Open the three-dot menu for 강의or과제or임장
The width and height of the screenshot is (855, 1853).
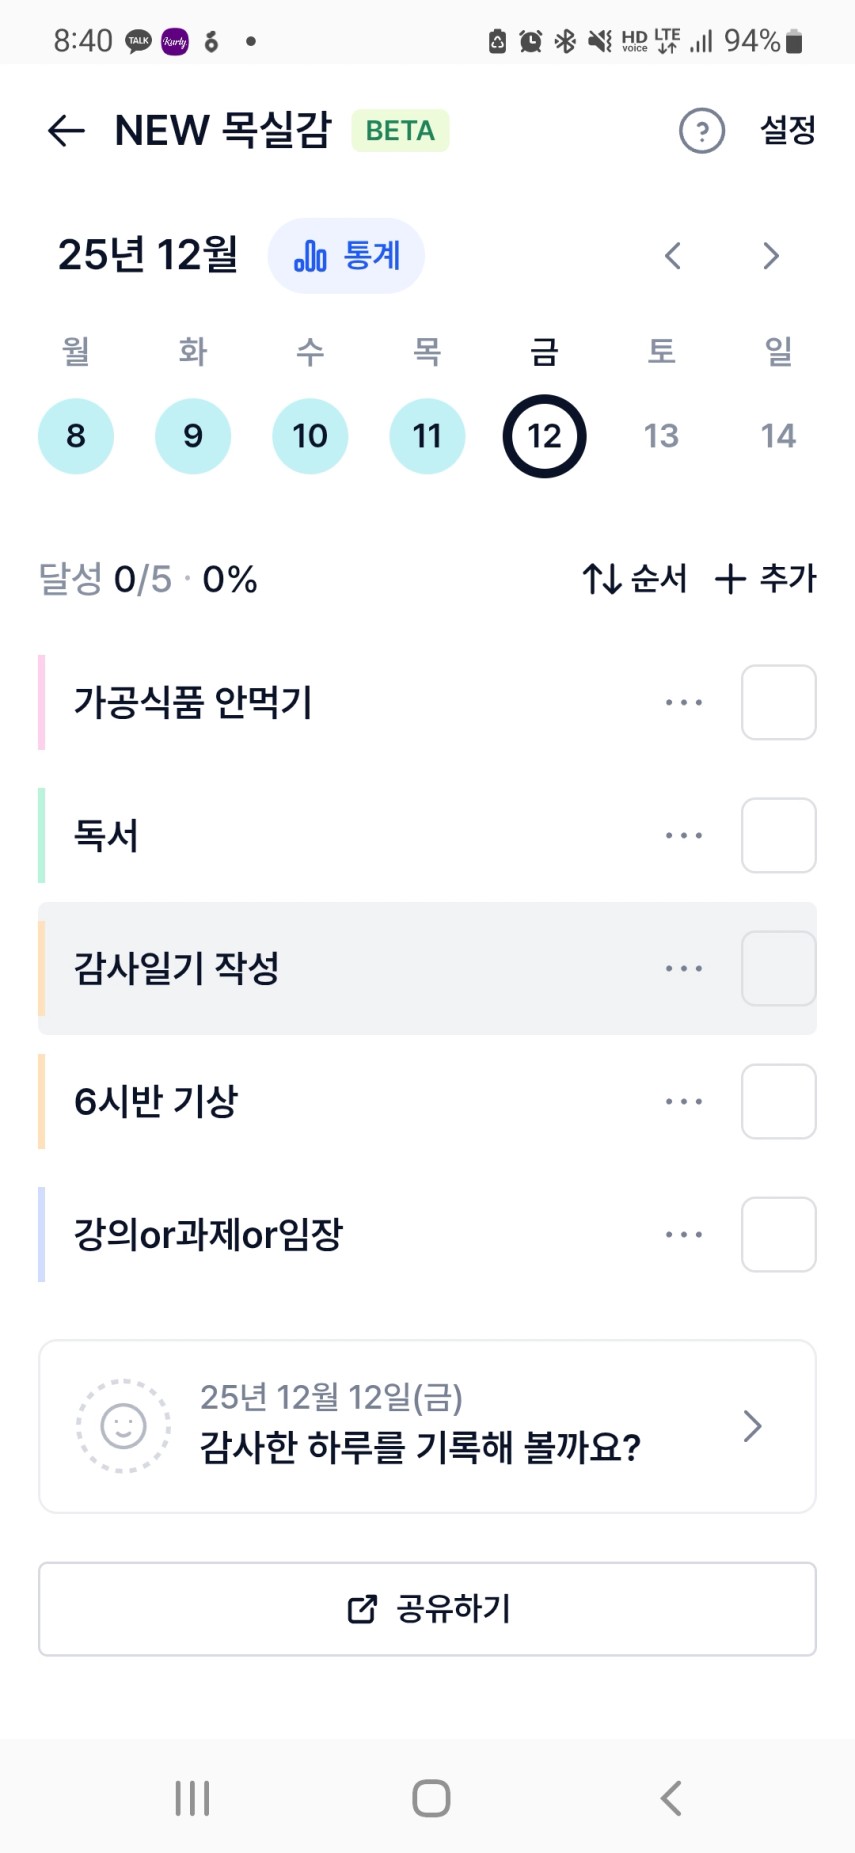pyautogui.click(x=684, y=1234)
